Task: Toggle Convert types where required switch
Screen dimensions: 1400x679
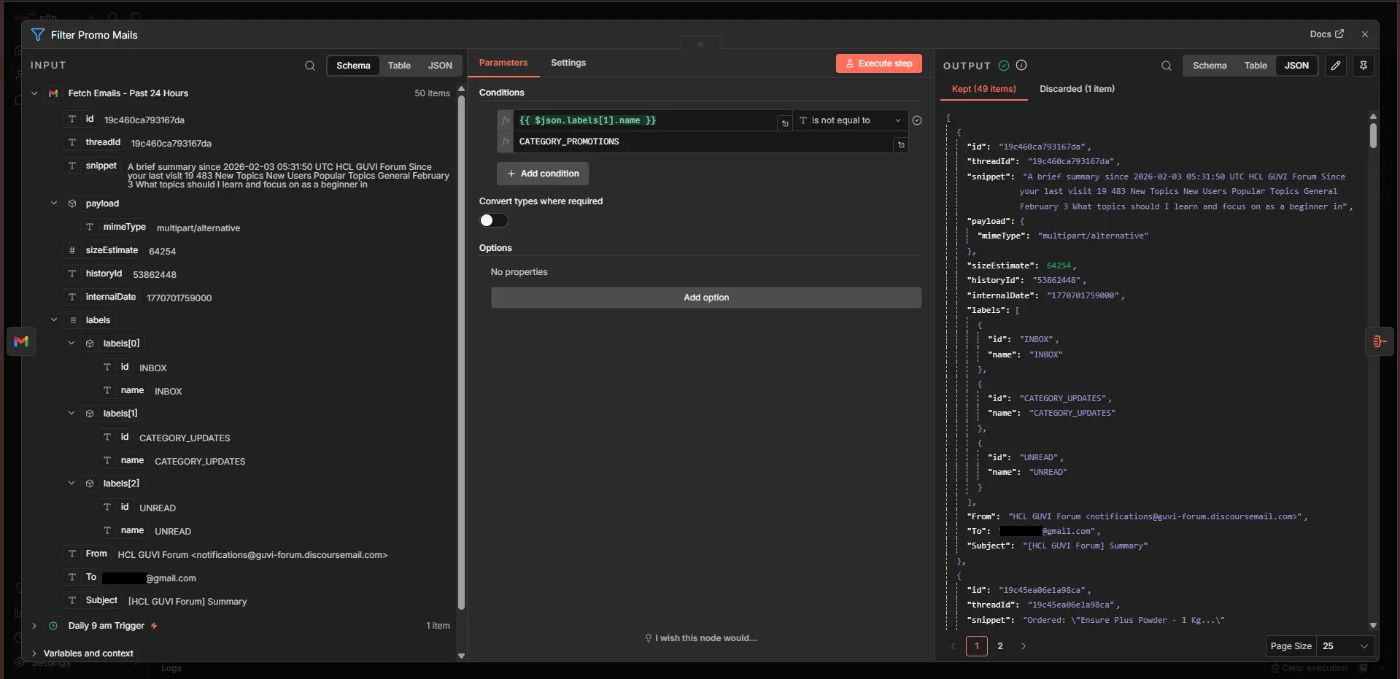Action: click(493, 220)
